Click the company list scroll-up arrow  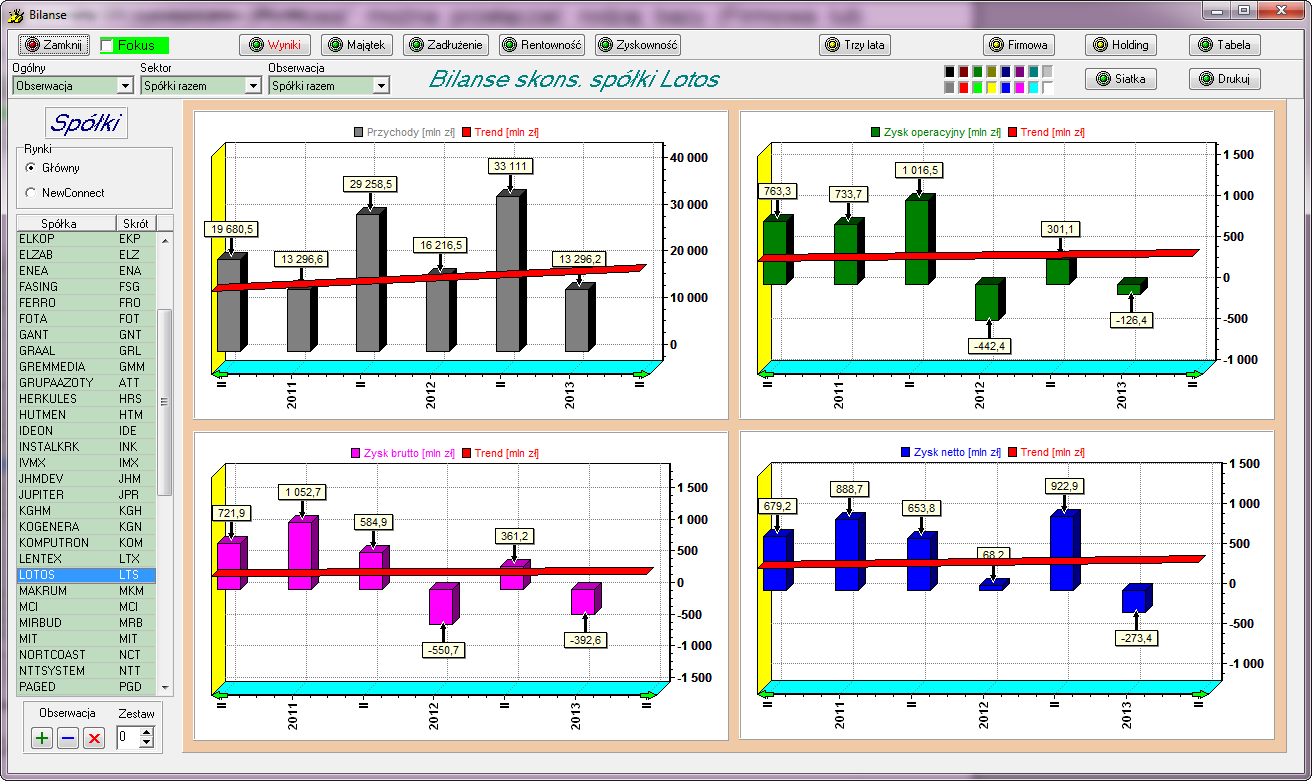(x=165, y=239)
